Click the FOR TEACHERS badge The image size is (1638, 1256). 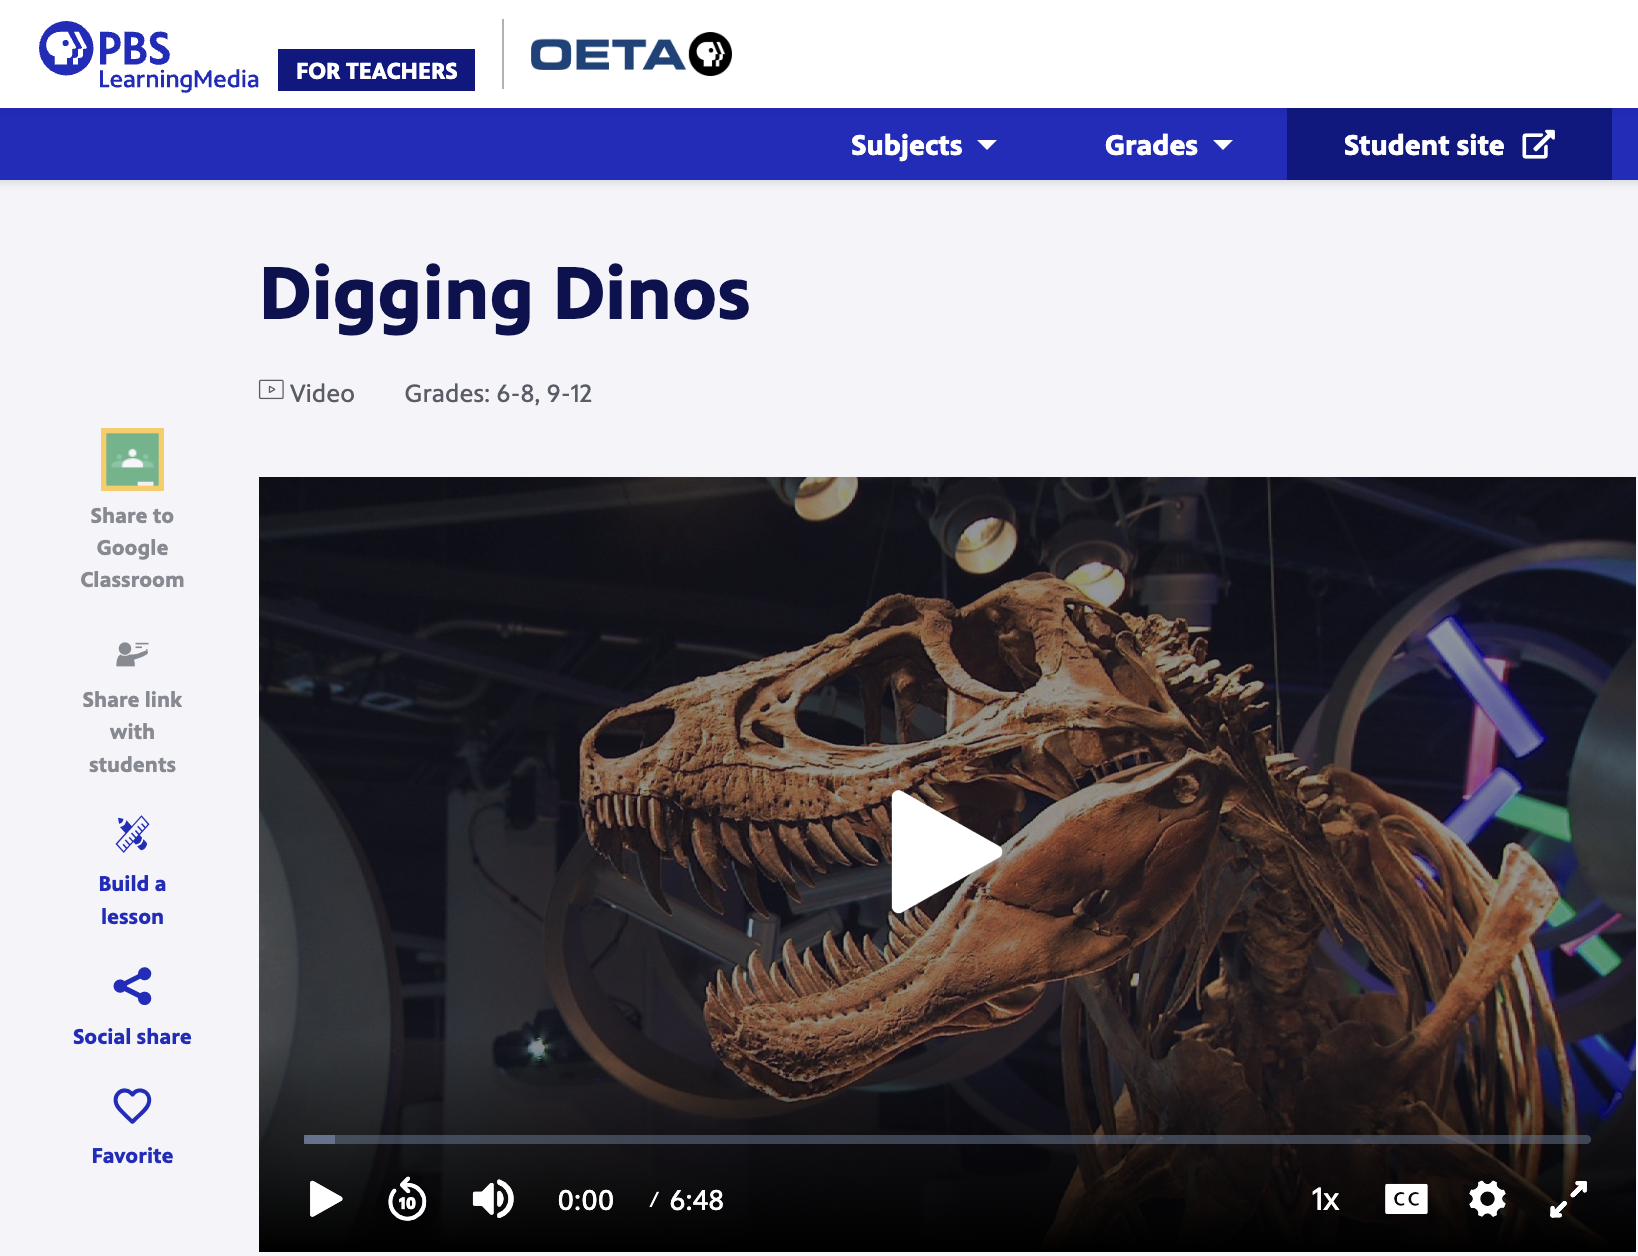click(376, 70)
